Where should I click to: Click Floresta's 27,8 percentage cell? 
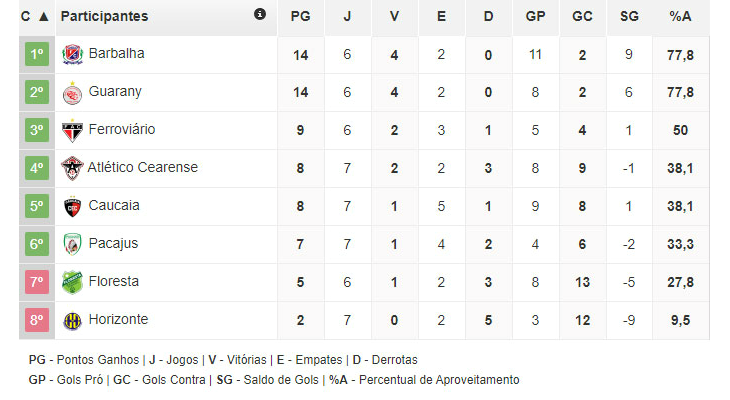point(680,282)
